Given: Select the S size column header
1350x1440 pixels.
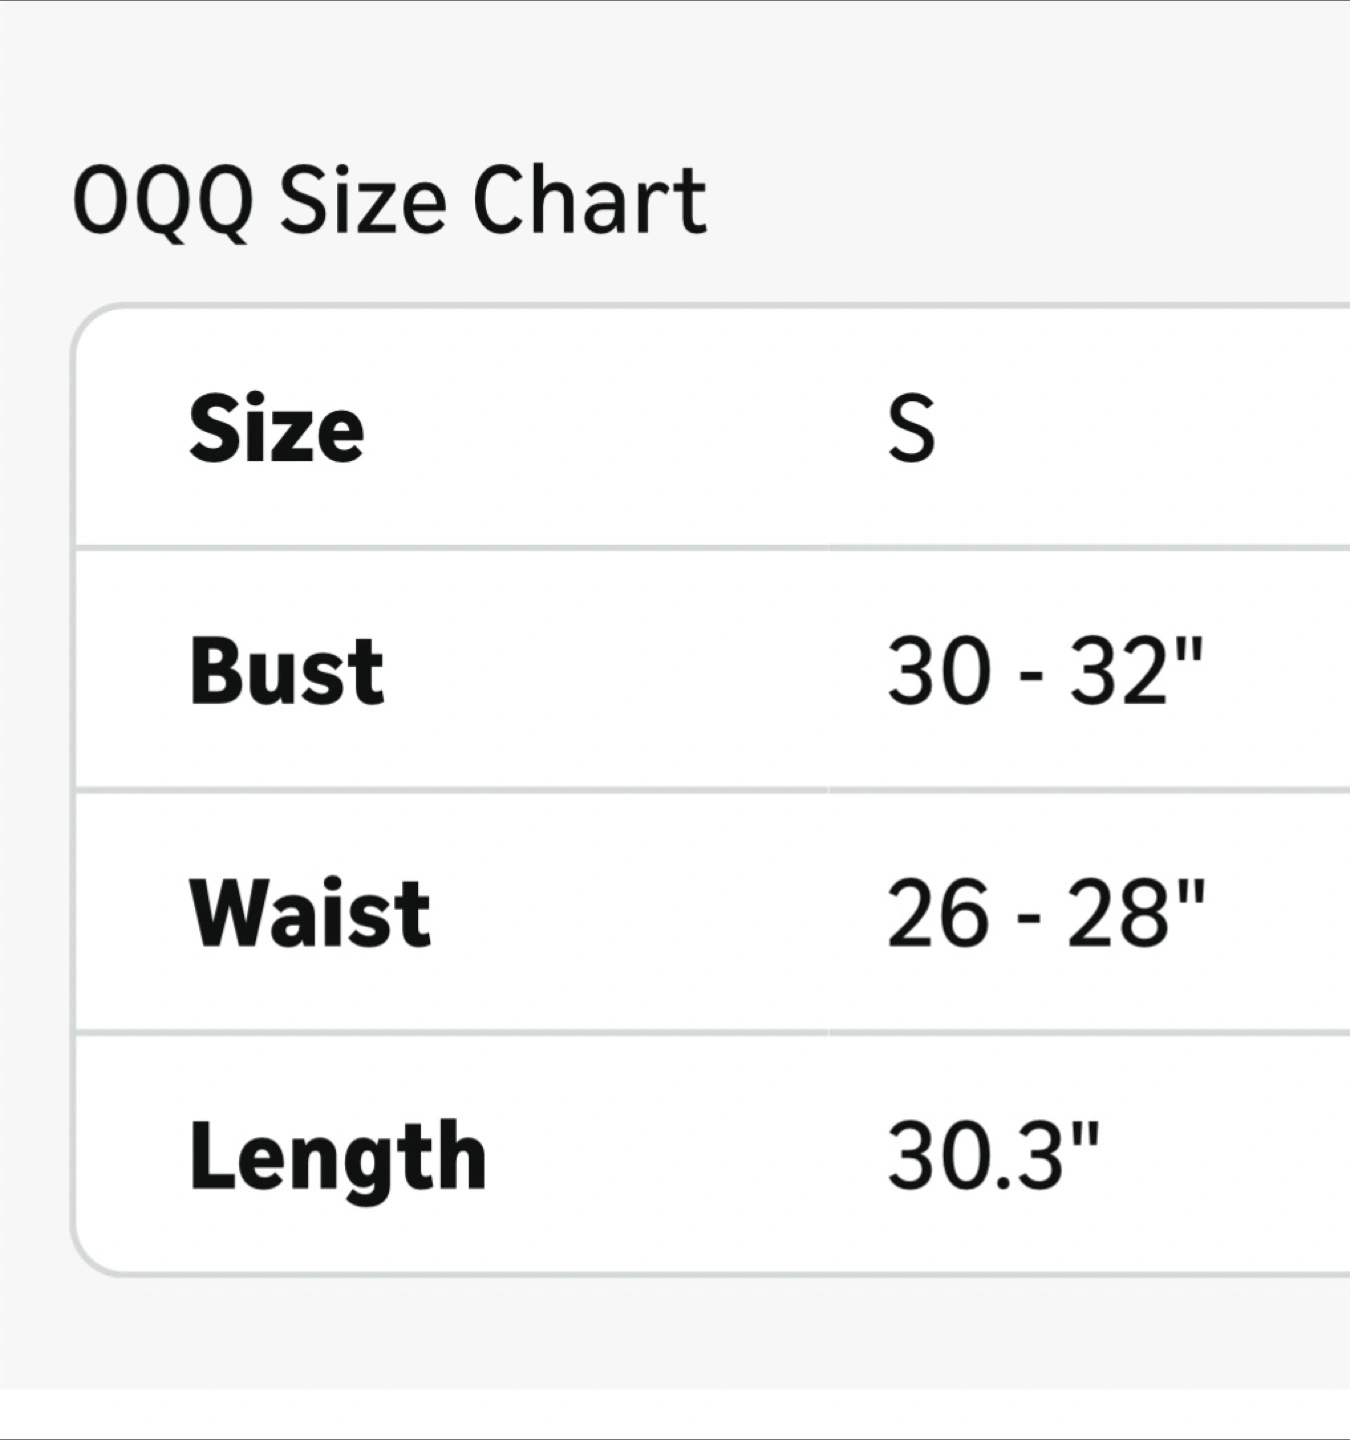Looking at the screenshot, I should coord(911,430).
